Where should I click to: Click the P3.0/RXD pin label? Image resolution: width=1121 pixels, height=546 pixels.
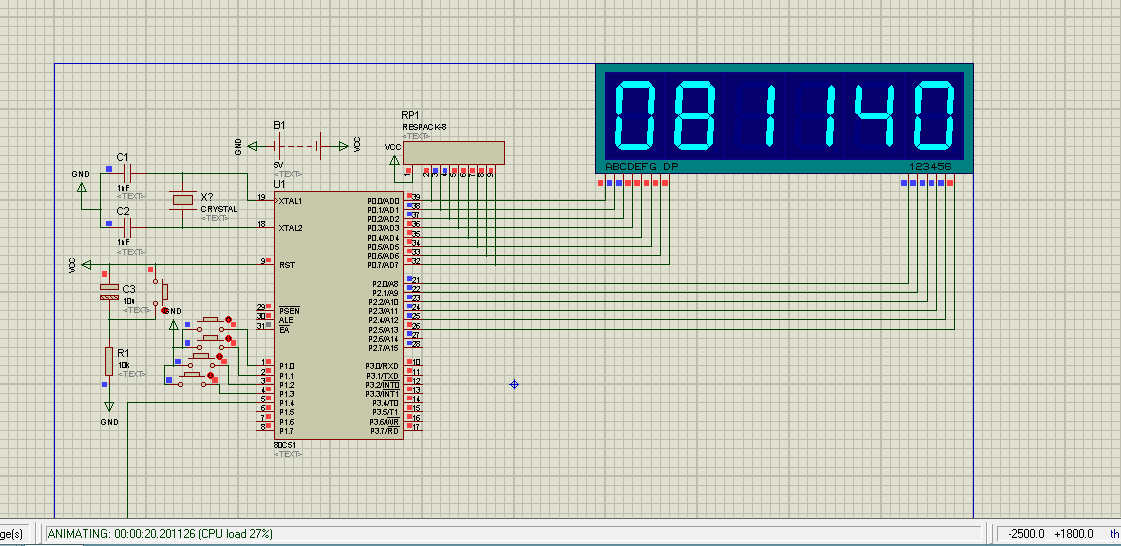click(383, 366)
